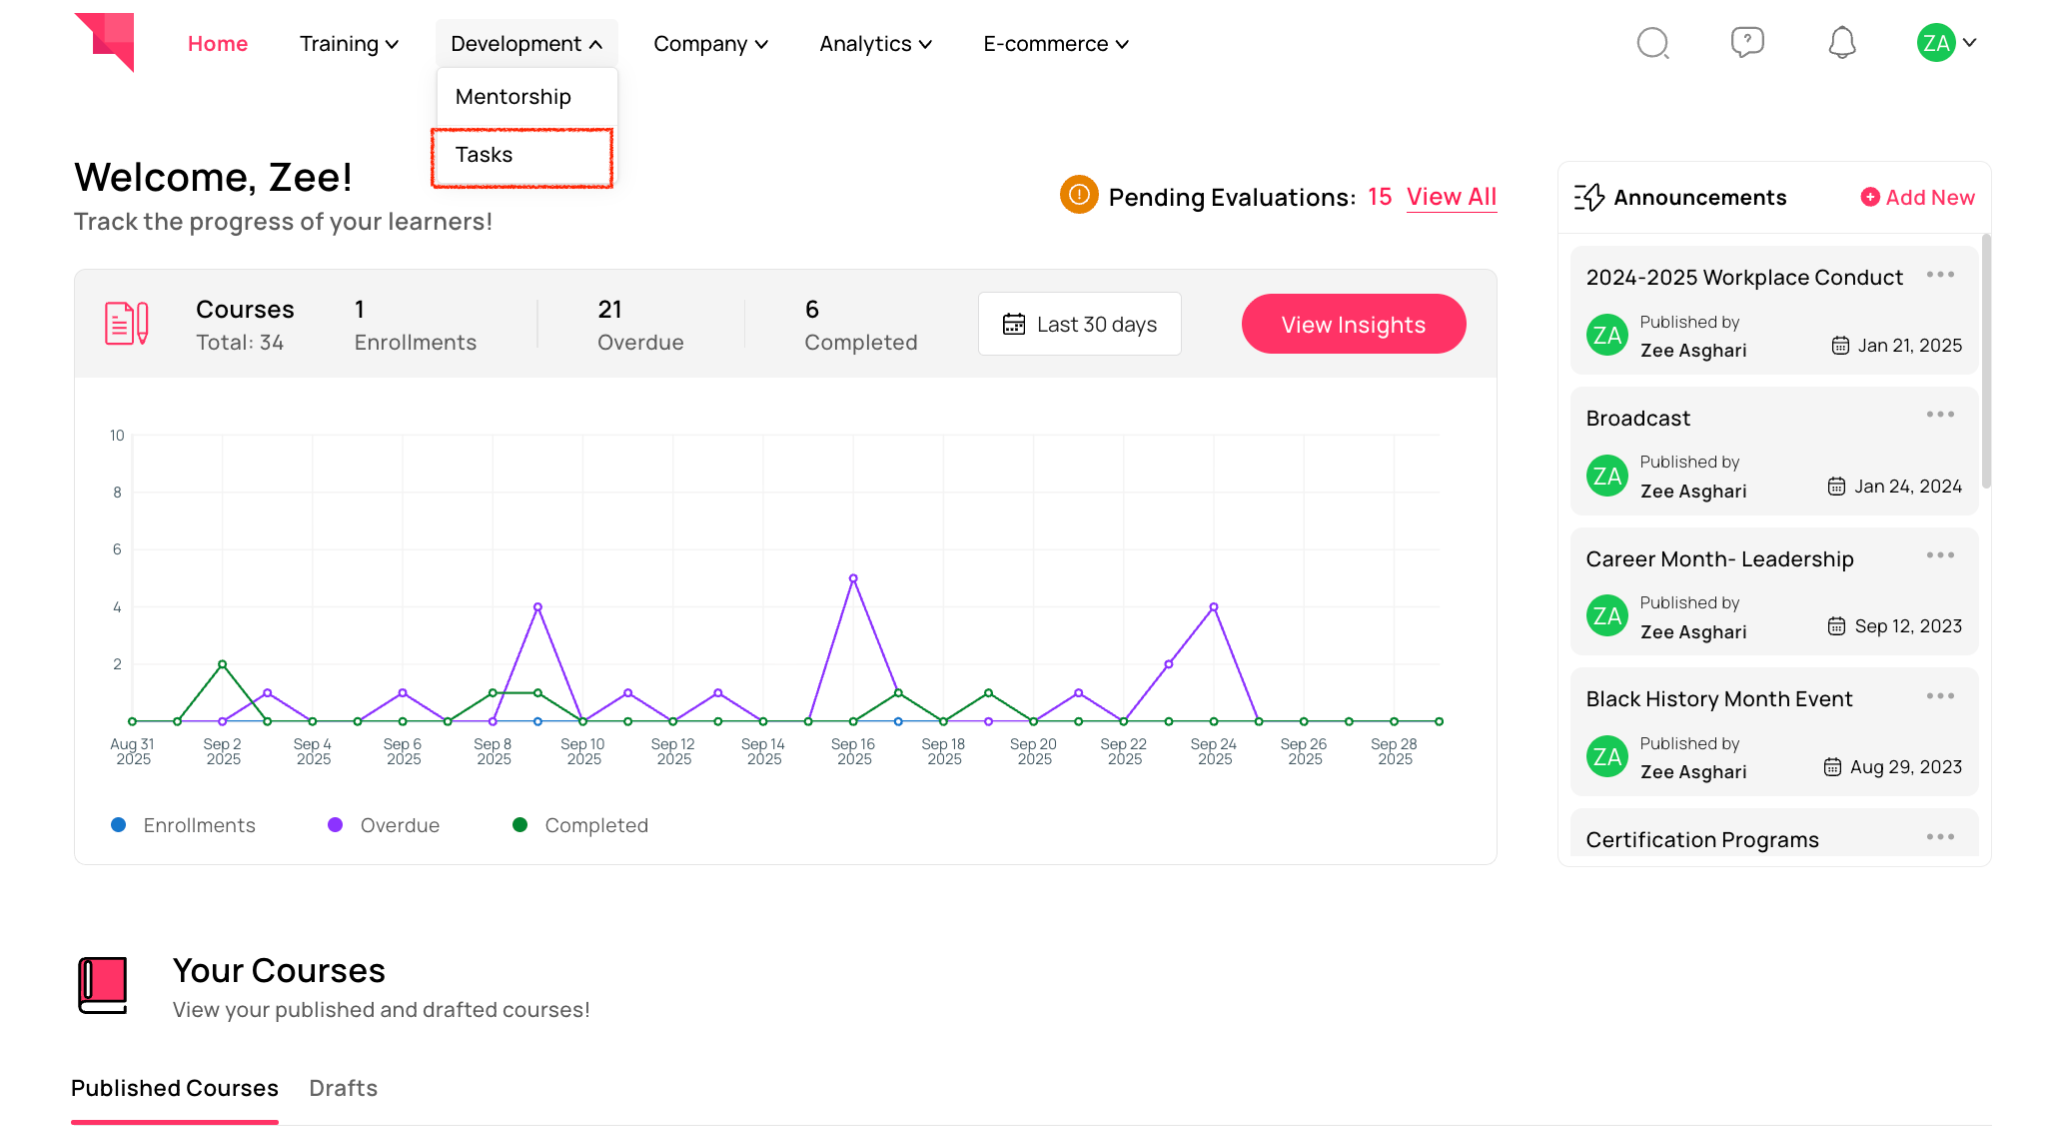Open the Last 30 days date filter
Image resolution: width=2048 pixels, height=1143 pixels.
click(1079, 324)
